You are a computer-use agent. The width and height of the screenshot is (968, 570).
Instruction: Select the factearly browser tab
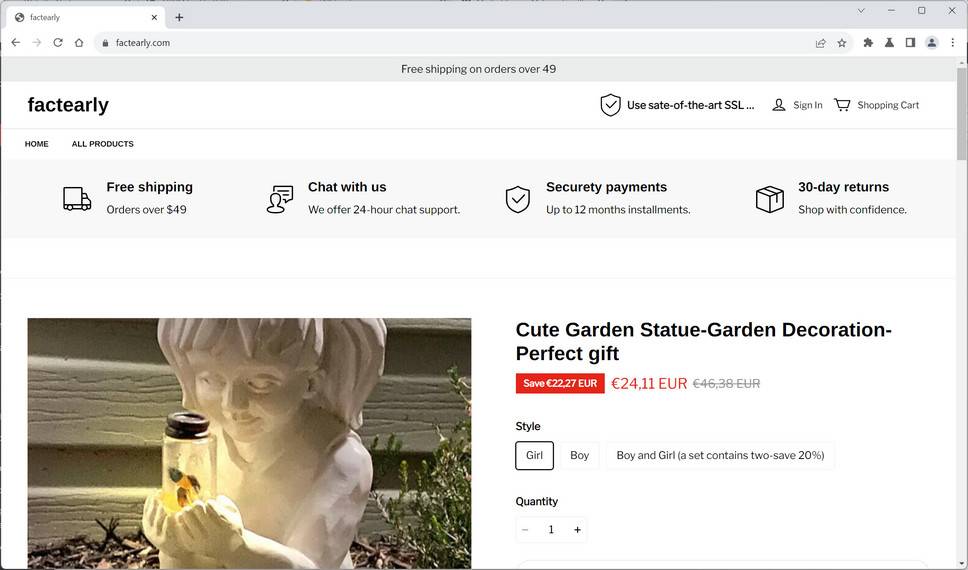pos(85,17)
